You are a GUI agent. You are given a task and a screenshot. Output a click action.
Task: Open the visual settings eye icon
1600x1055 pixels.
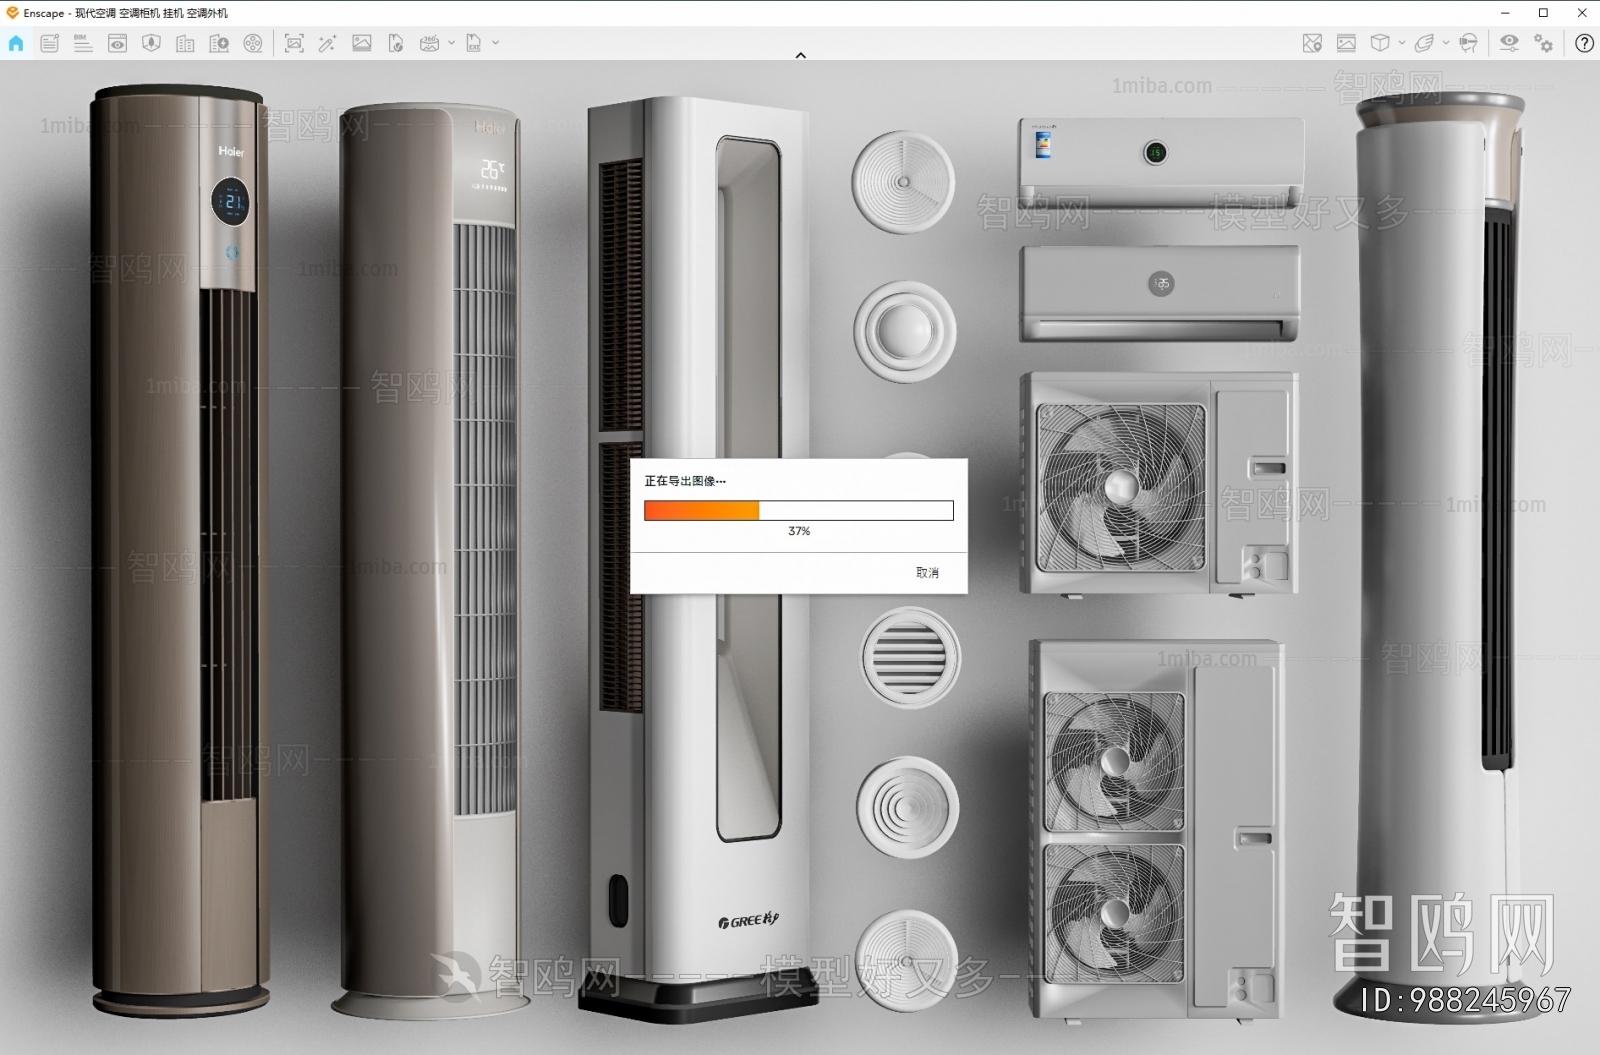pyautogui.click(x=1510, y=43)
